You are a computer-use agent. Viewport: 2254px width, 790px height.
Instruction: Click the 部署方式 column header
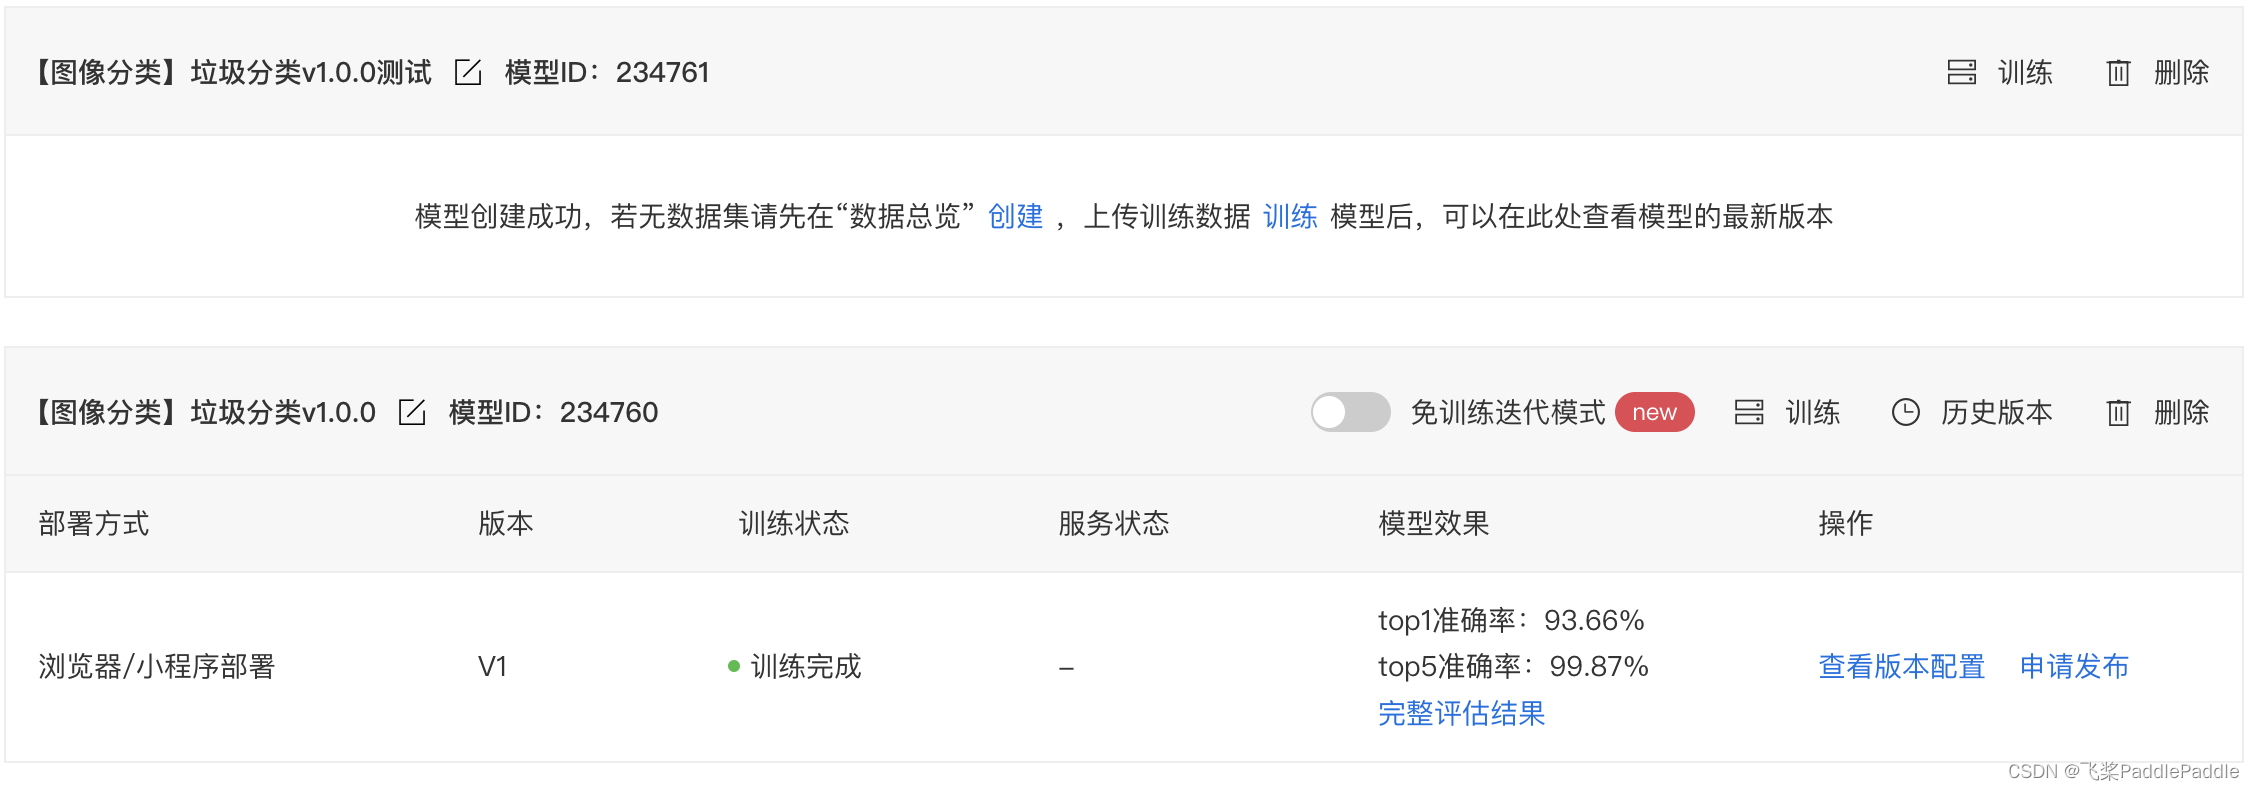pyautogui.click(x=94, y=524)
